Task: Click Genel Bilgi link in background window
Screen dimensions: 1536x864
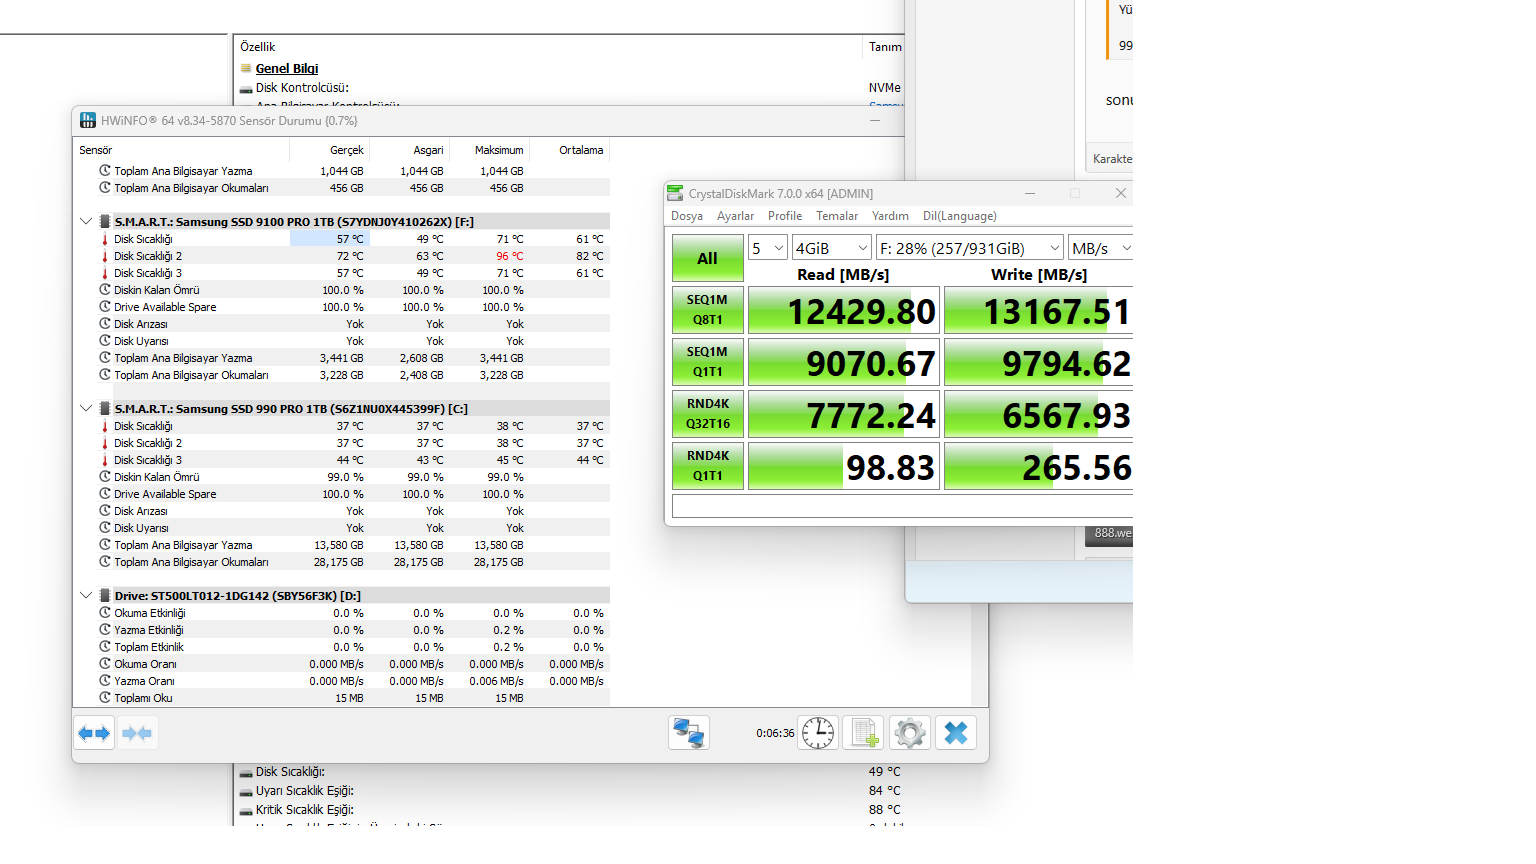Action: click(x=287, y=69)
